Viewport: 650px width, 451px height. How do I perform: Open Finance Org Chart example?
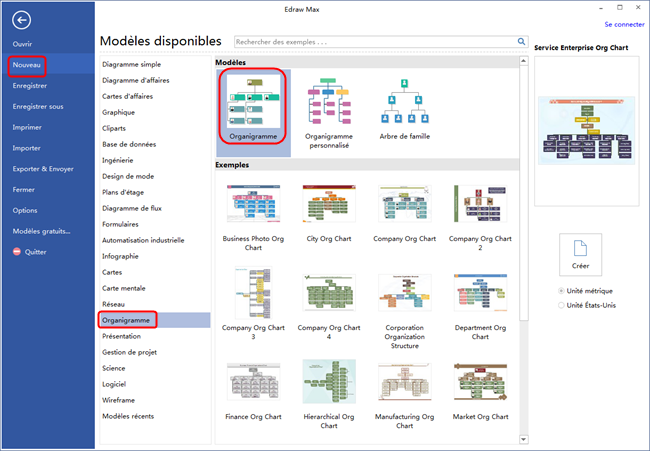[x=253, y=382]
